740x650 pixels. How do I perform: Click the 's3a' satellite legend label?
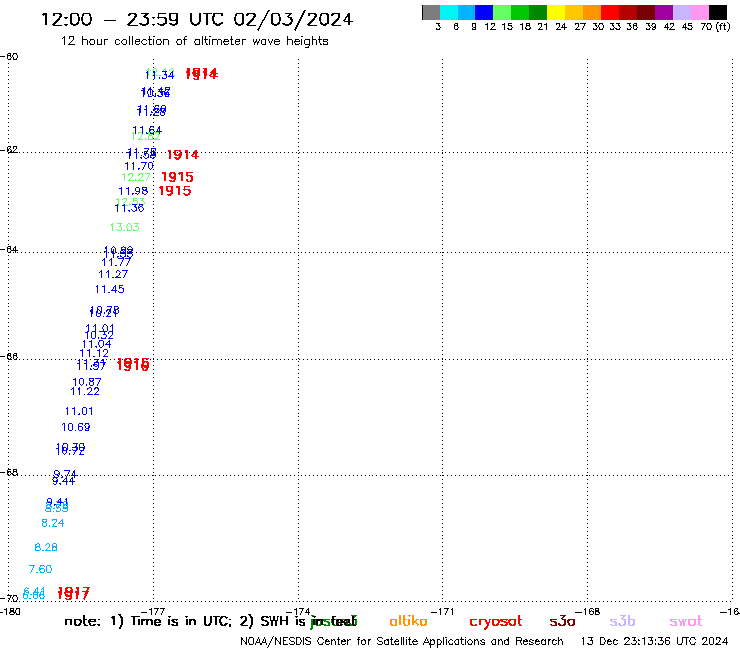coord(562,621)
